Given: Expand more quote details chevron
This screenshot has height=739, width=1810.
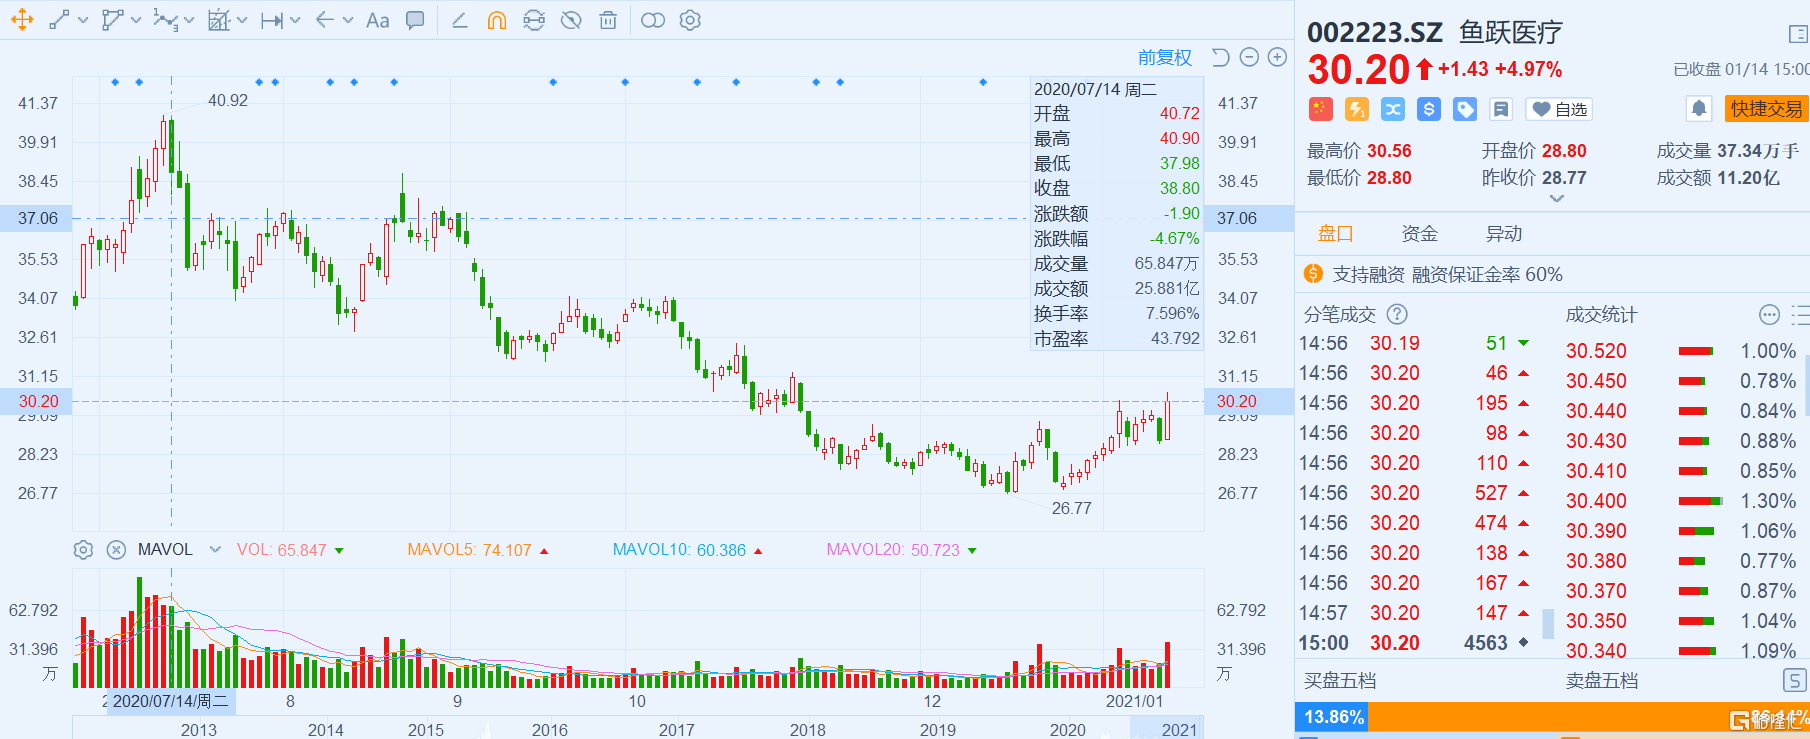Looking at the screenshot, I should [1556, 199].
